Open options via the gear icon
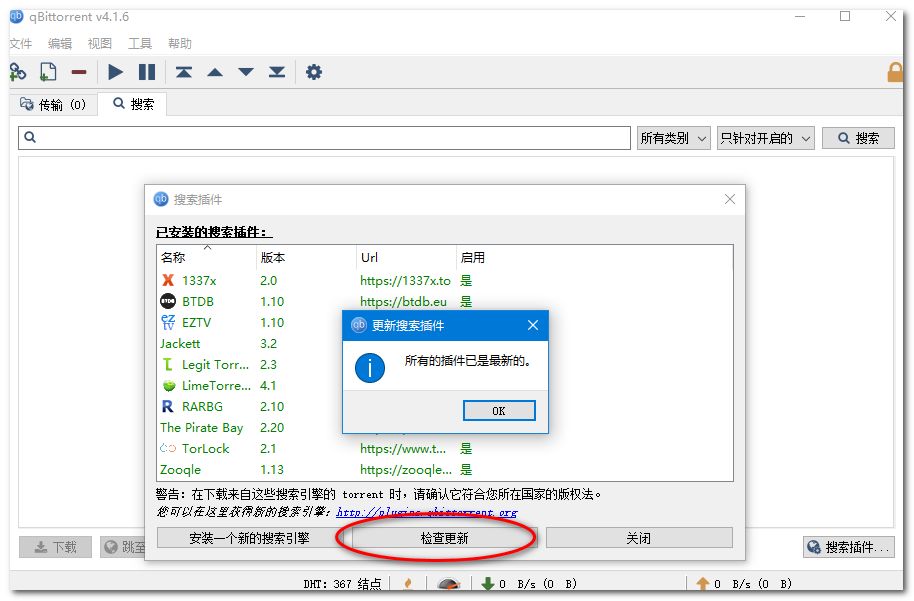The width and height of the screenshot is (914, 601). pyautogui.click(x=314, y=72)
